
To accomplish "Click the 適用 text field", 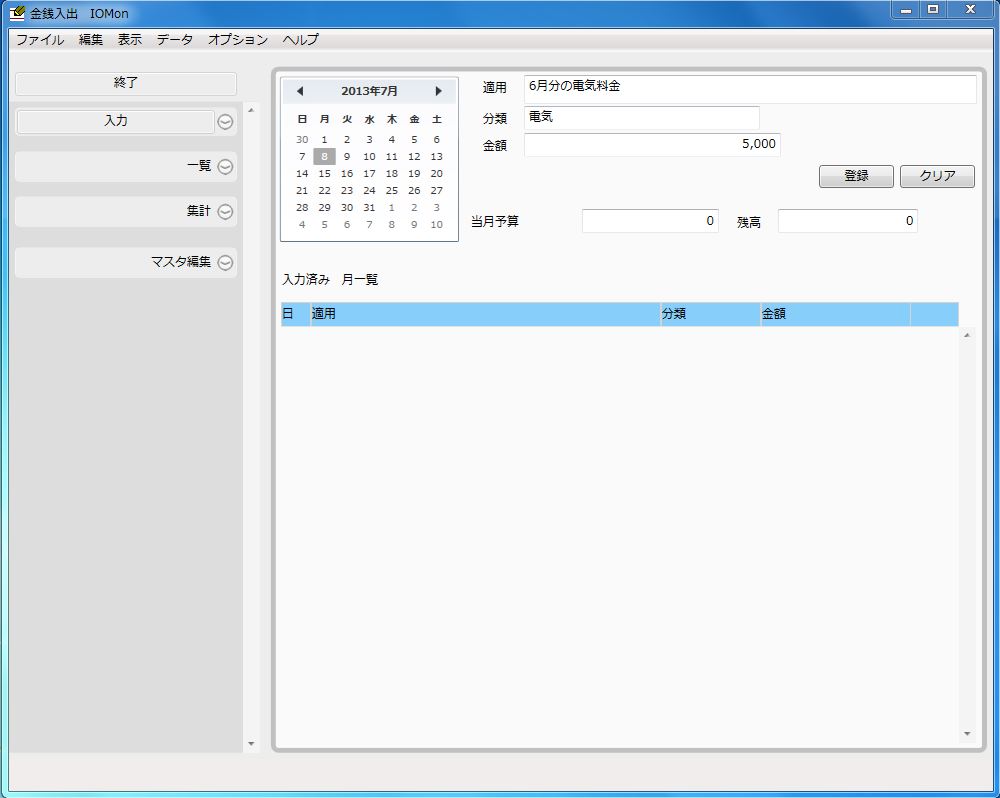I will click(x=750, y=89).
